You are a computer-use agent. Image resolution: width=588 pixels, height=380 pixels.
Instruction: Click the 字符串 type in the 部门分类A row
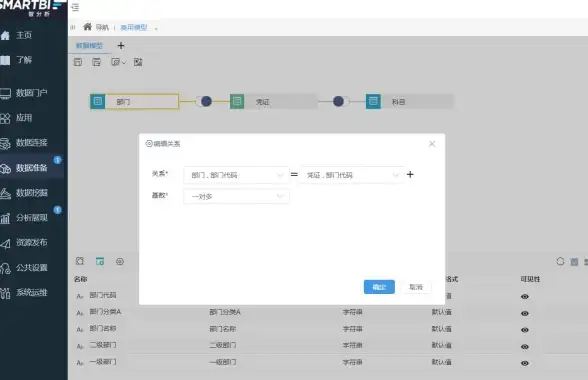pos(352,312)
